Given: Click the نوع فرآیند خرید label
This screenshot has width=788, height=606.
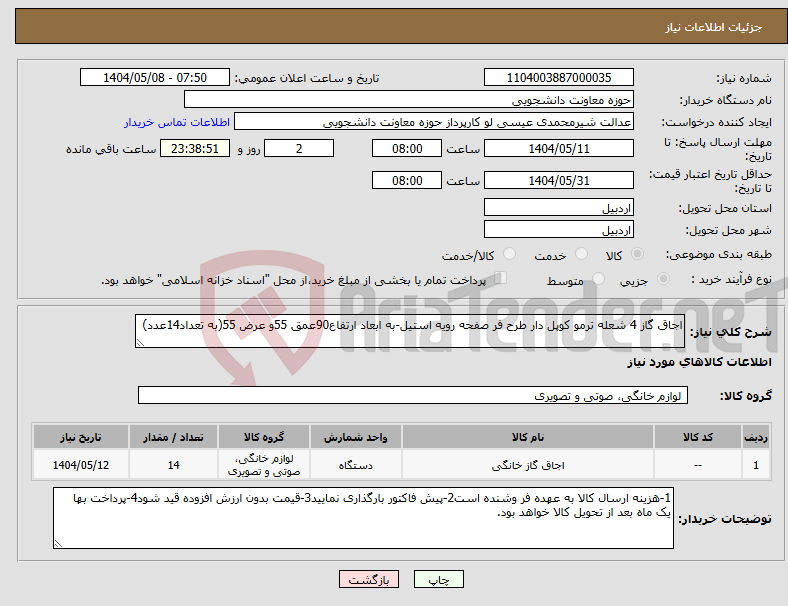Looking at the screenshot, I should tap(731, 279).
